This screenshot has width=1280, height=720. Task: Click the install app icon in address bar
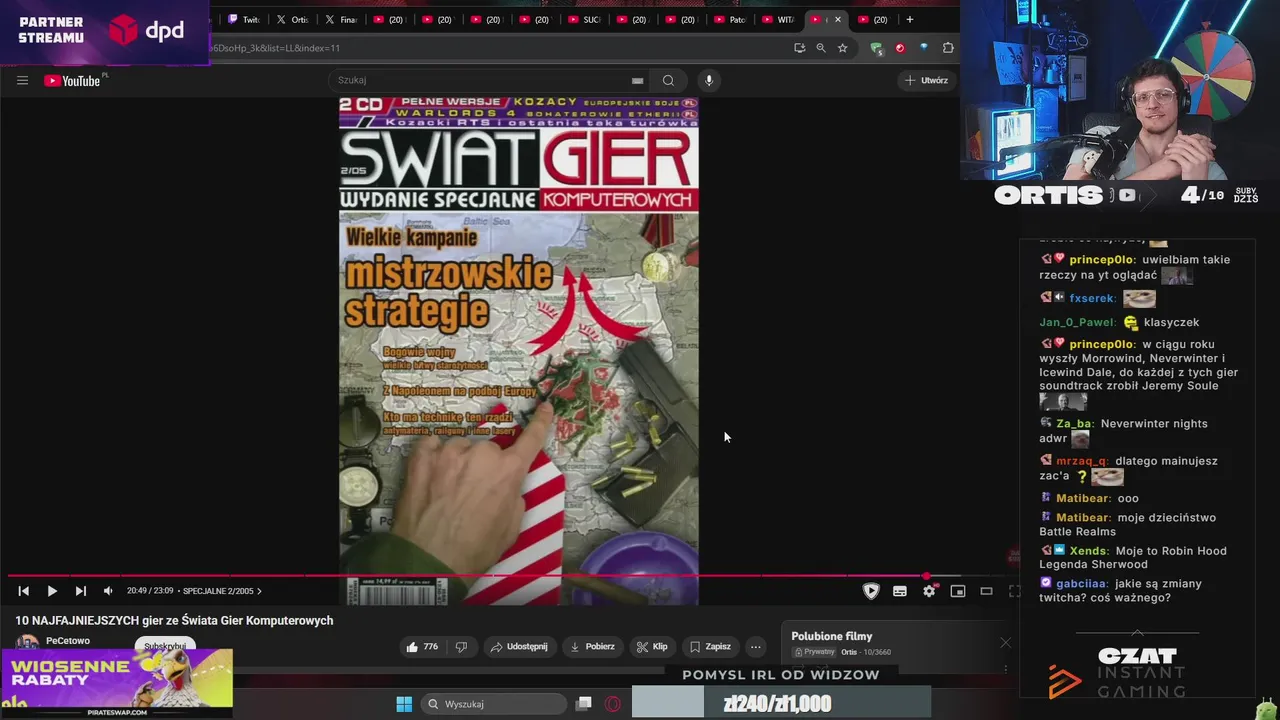799,48
